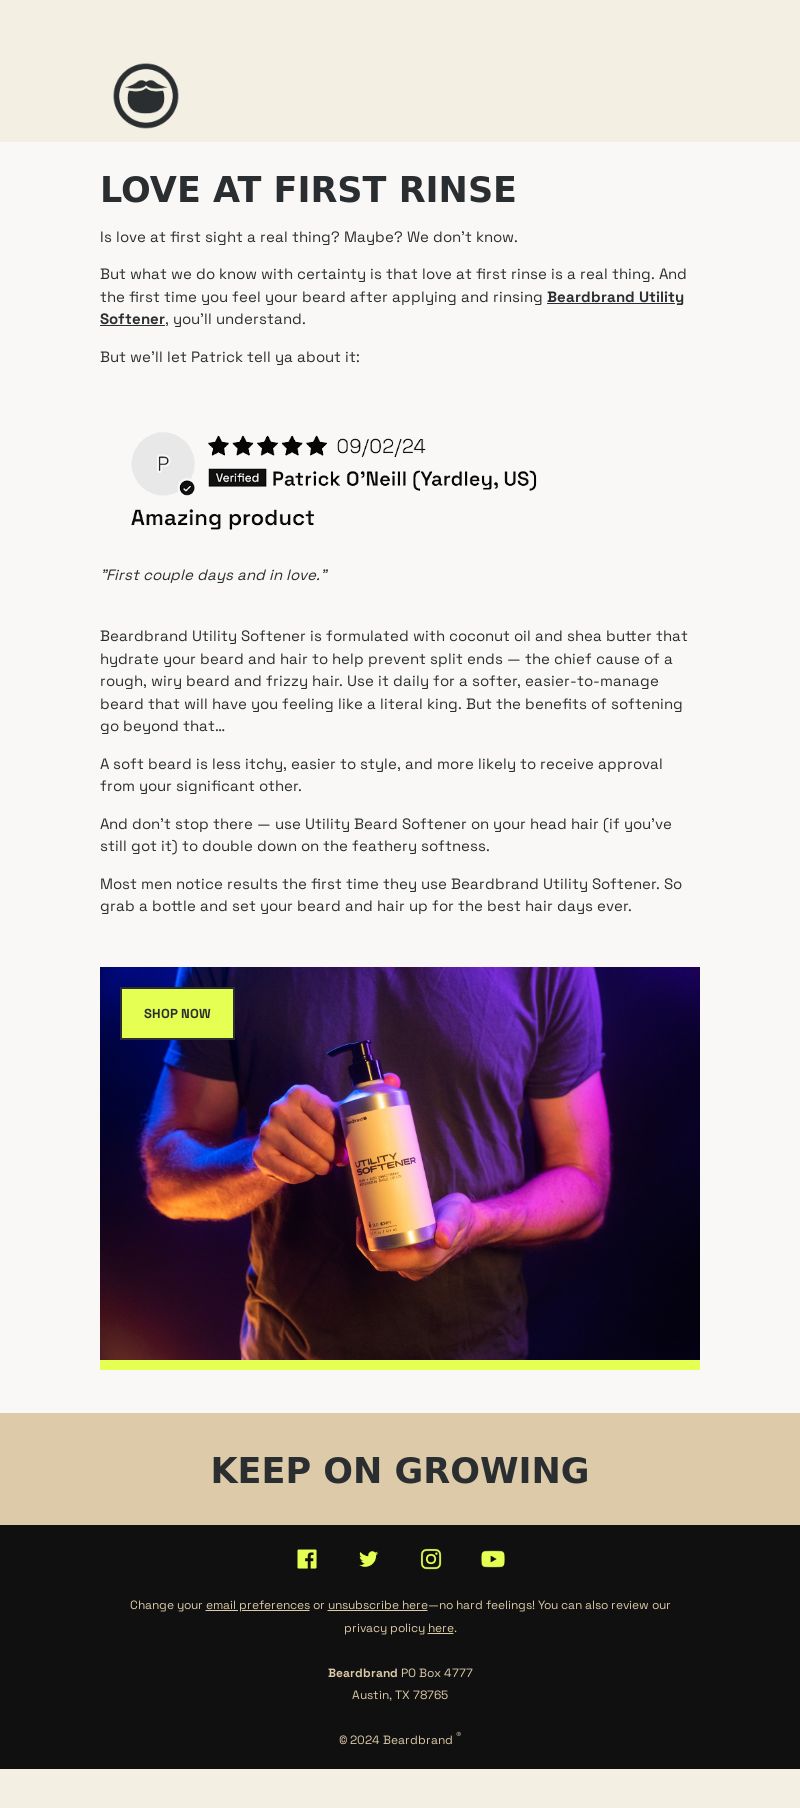
Task: Click the Beardbrand beard logo
Action: point(146,96)
